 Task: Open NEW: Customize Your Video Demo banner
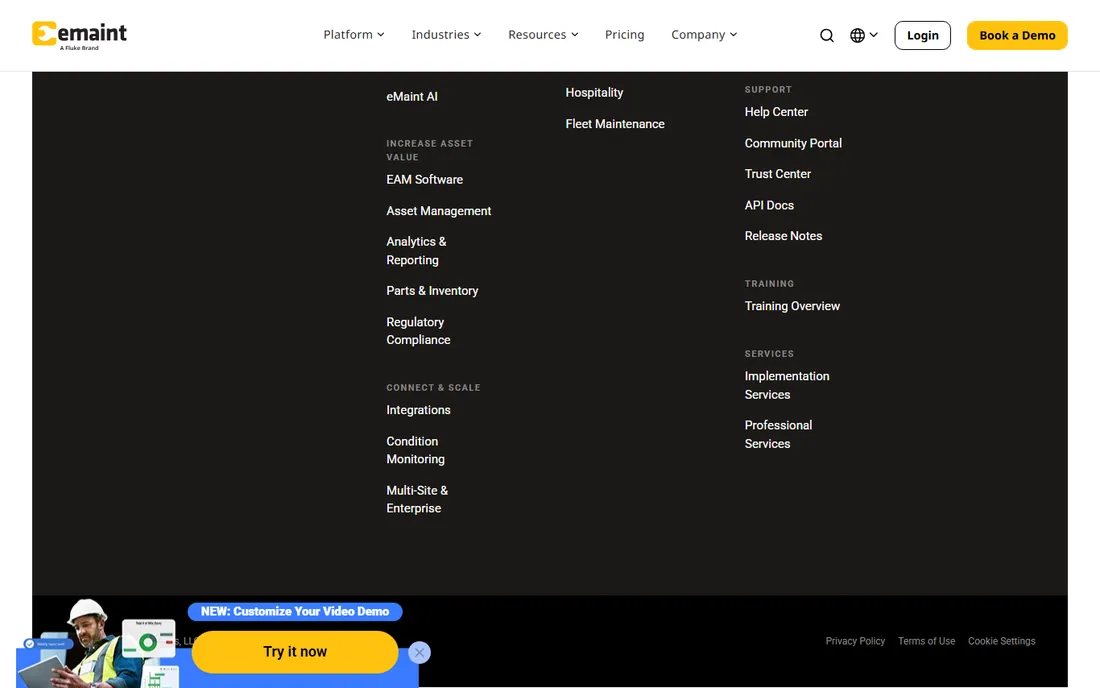tap(295, 612)
